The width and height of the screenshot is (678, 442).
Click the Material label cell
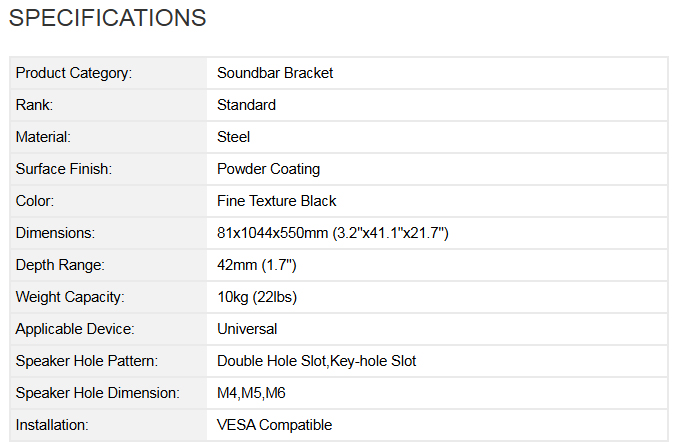point(43,137)
